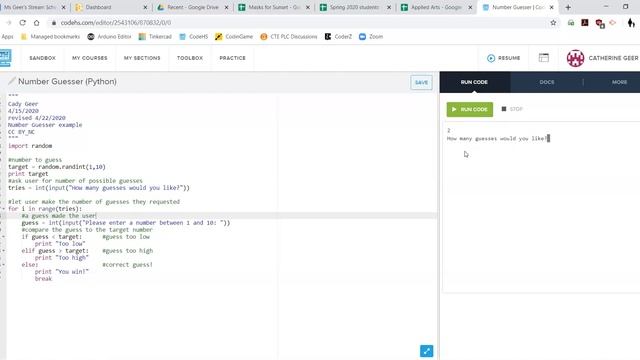The width and height of the screenshot is (640, 360).
Task: Click the site lock icon in address bar
Action: tap(53, 23)
